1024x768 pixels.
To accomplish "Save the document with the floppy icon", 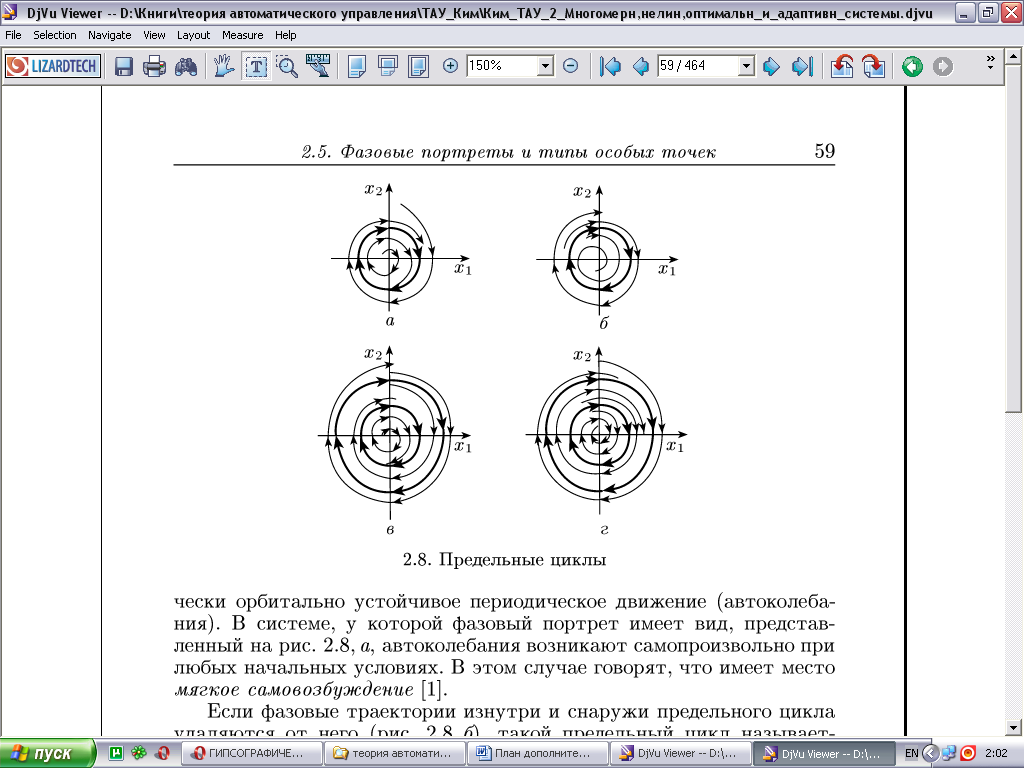I will [124, 66].
